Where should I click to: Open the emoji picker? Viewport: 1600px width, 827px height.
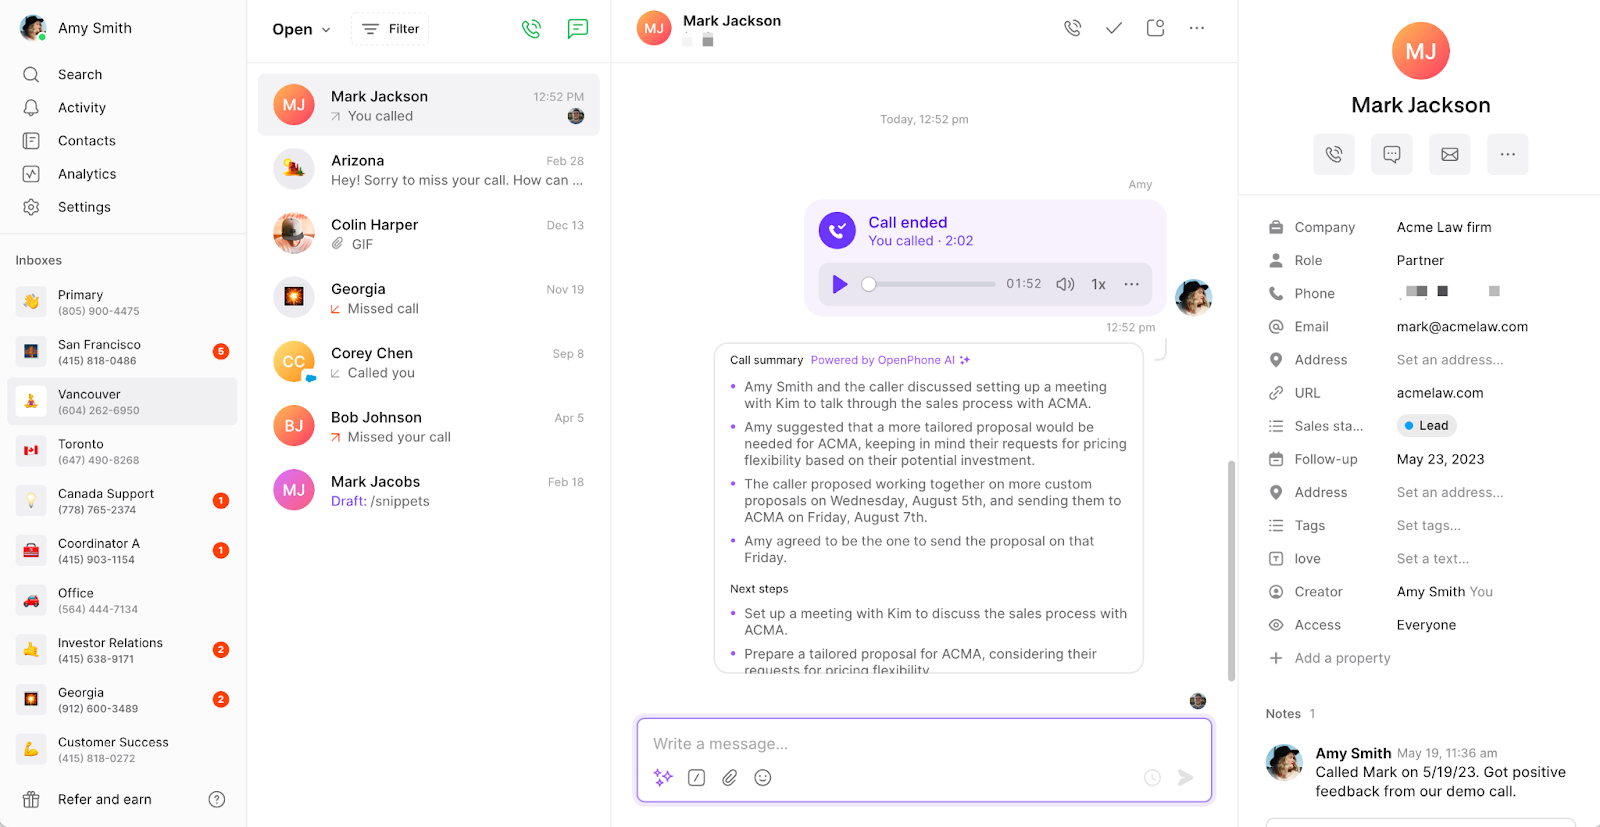click(763, 777)
